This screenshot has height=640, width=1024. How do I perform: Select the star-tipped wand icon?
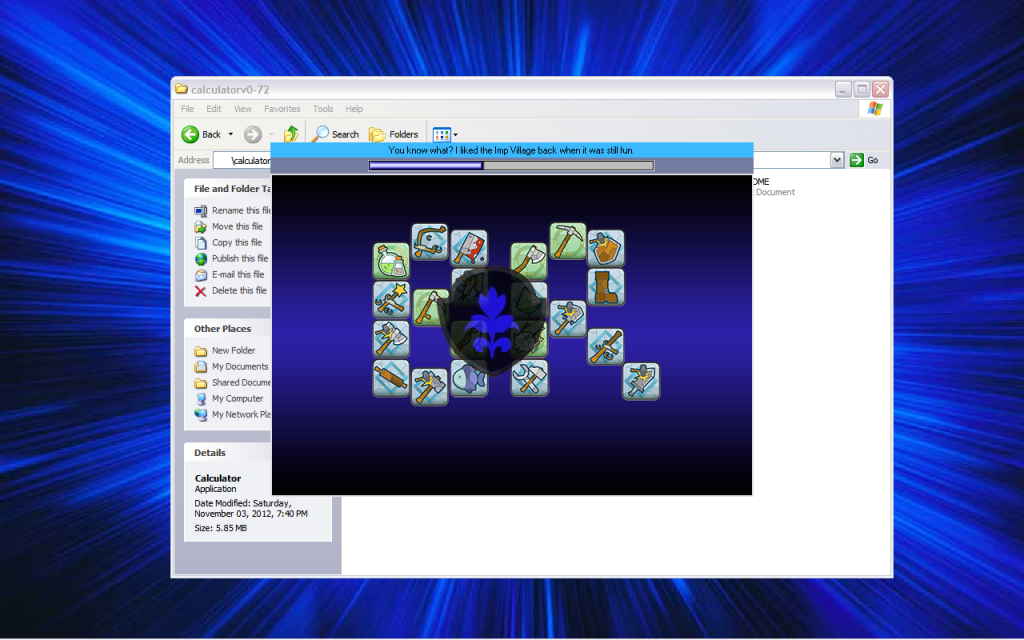pyautogui.click(x=391, y=300)
